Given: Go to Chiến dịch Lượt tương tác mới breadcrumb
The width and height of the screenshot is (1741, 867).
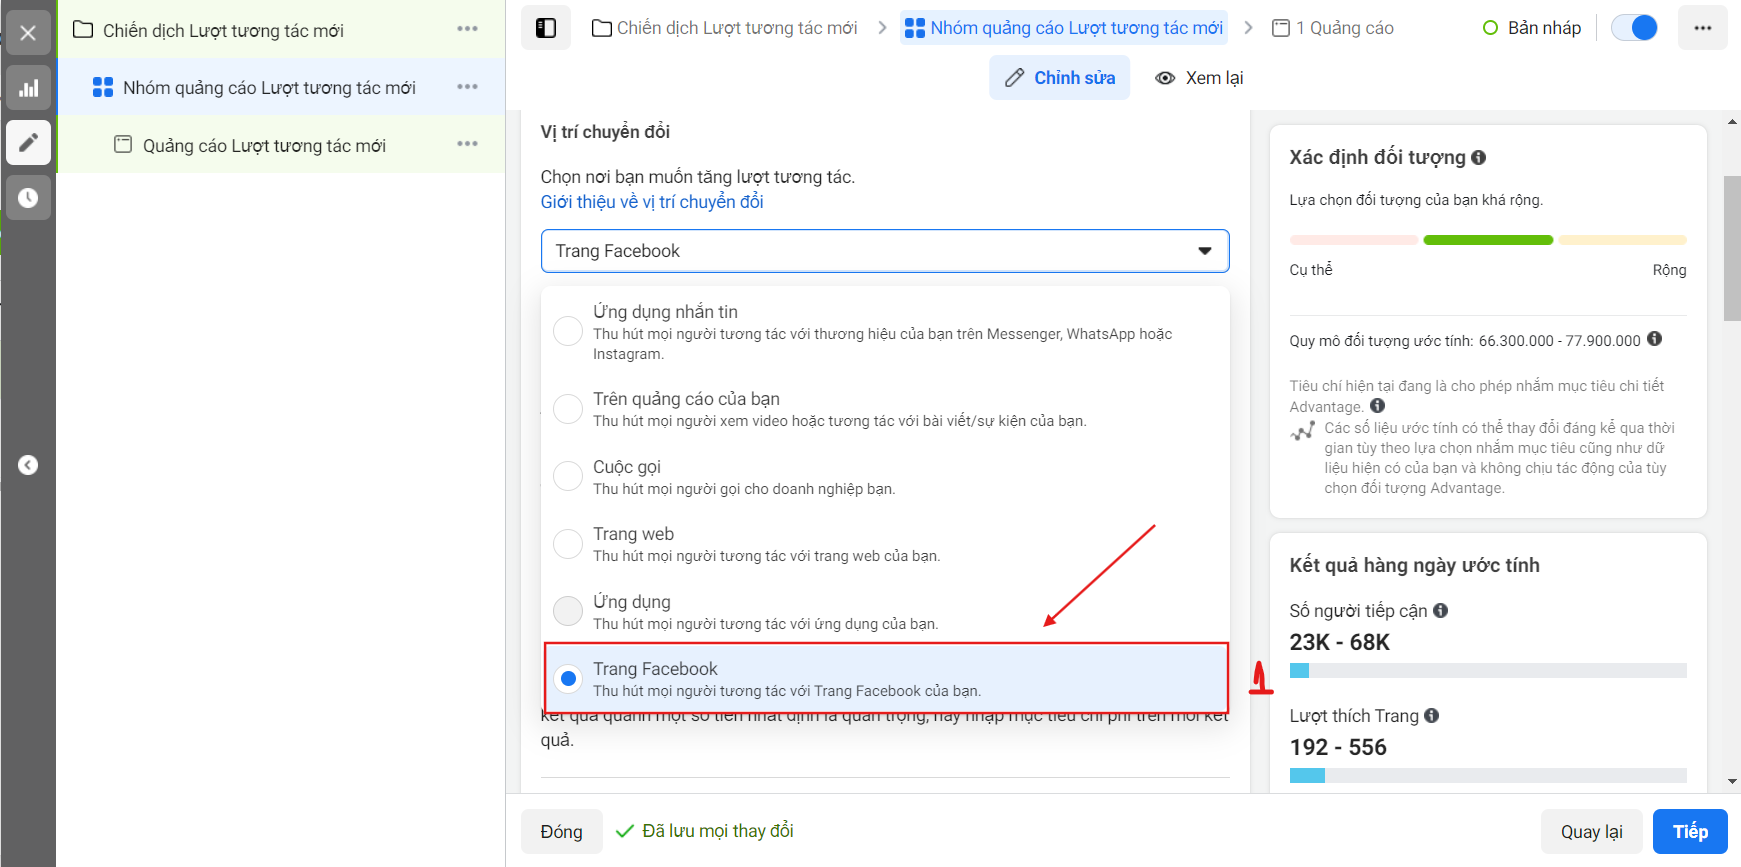Looking at the screenshot, I should pos(725,28).
